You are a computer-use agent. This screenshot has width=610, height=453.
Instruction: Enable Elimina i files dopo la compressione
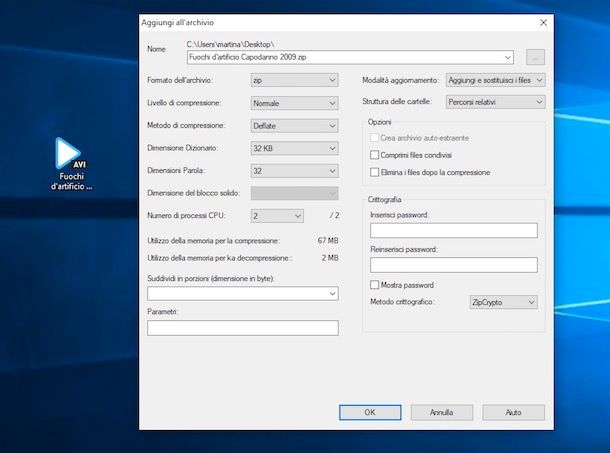pos(374,172)
